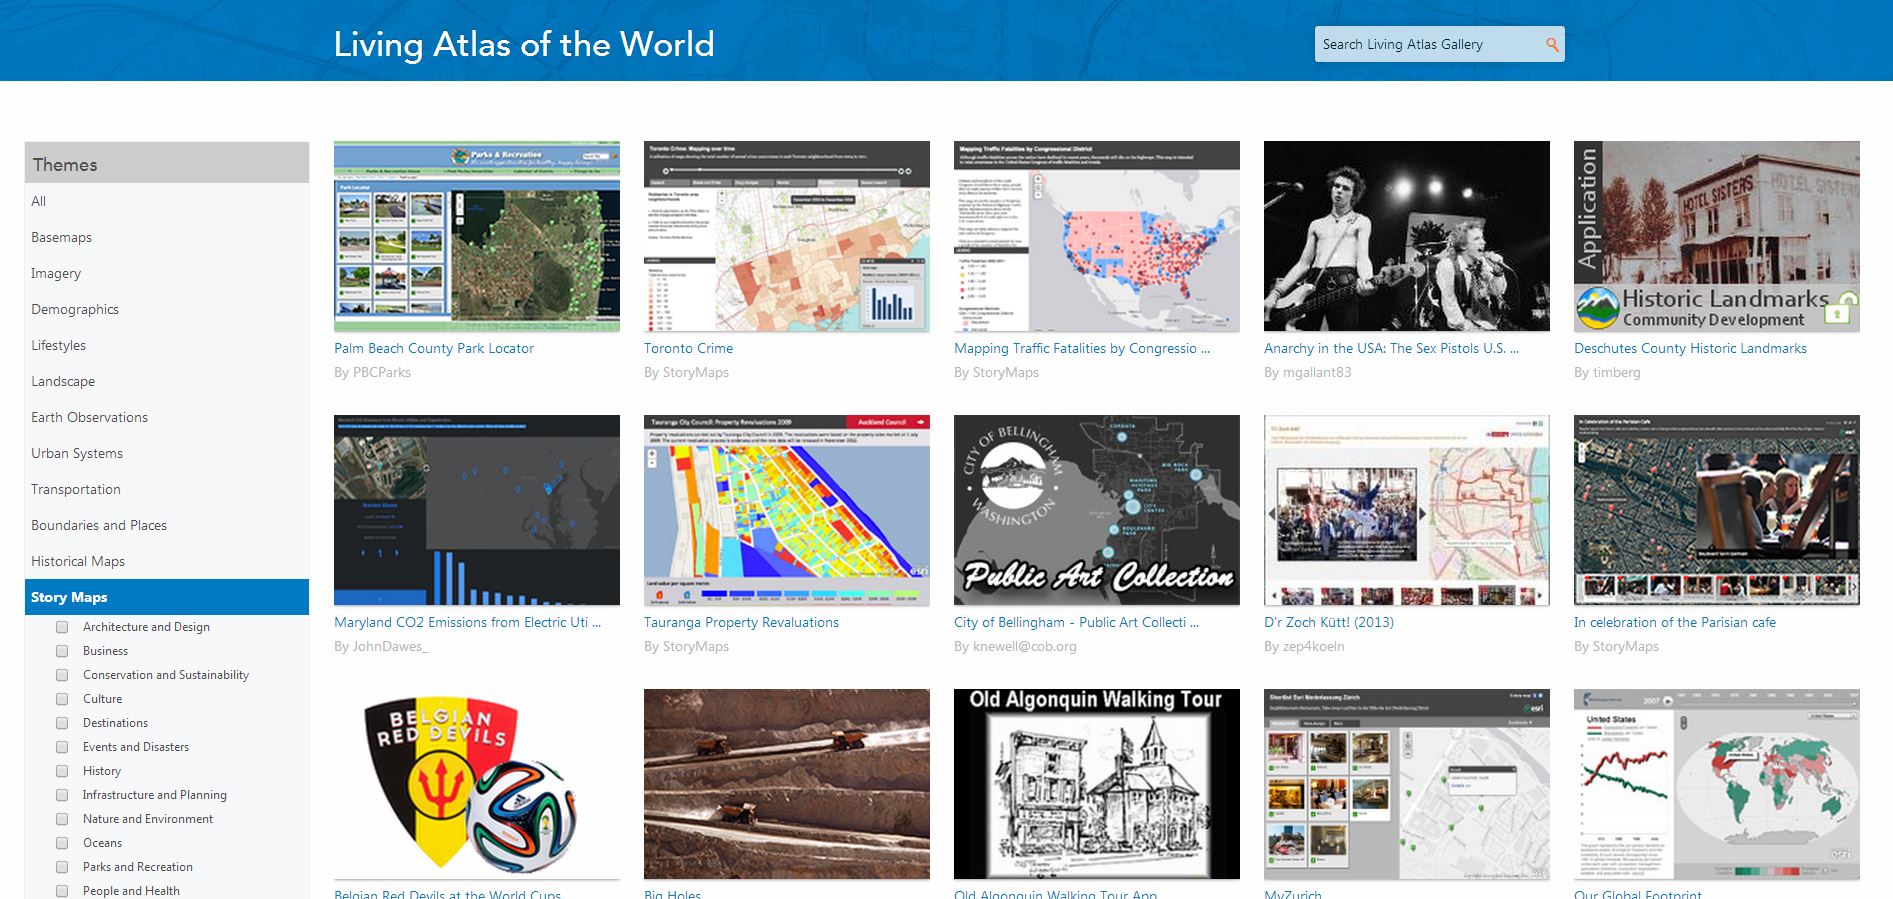The width and height of the screenshot is (1893, 899).
Task: Open the Maryland CO2 Emissions thumbnail
Action: (477, 510)
